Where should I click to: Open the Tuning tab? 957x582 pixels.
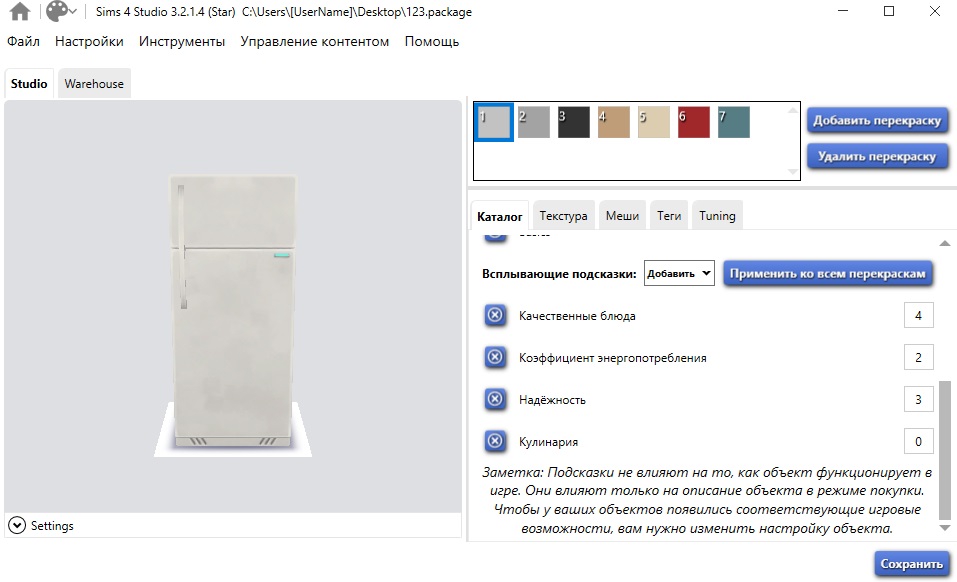[717, 216]
